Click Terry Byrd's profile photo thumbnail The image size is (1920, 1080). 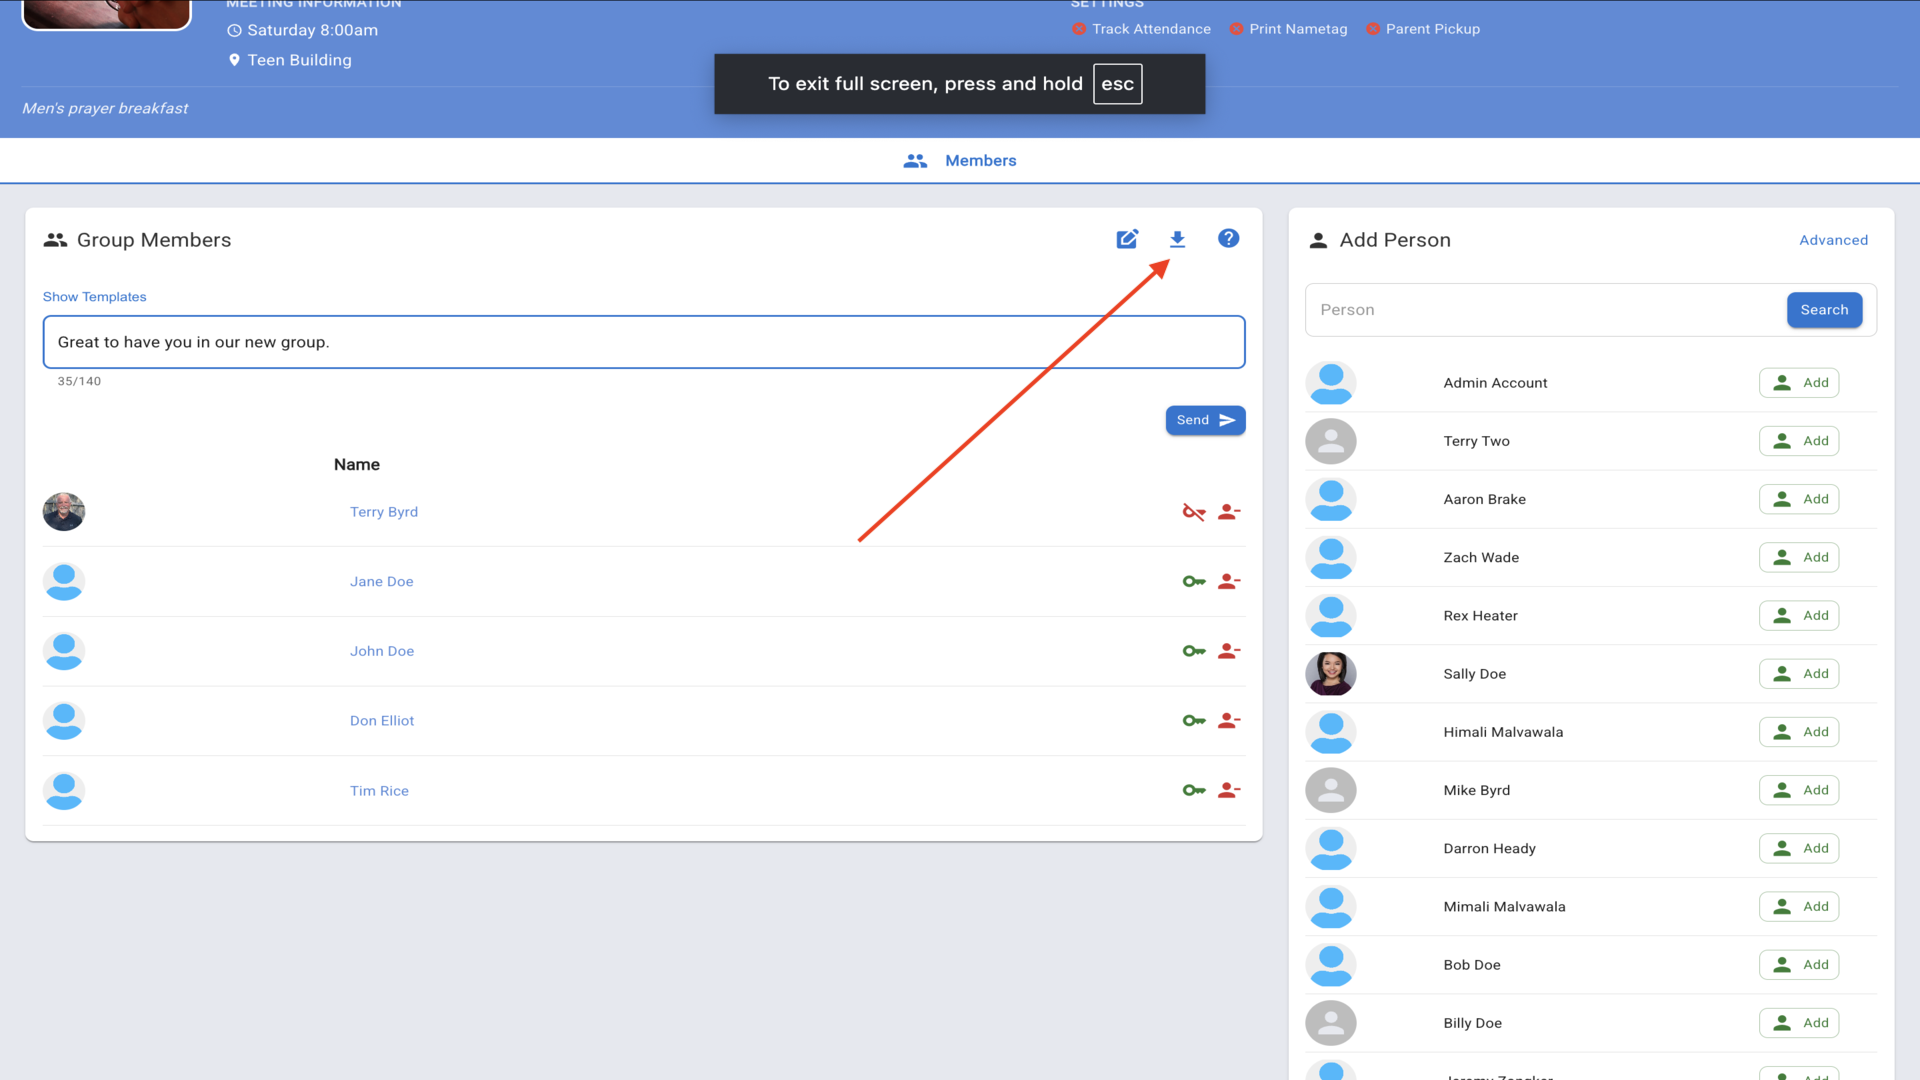click(x=64, y=512)
